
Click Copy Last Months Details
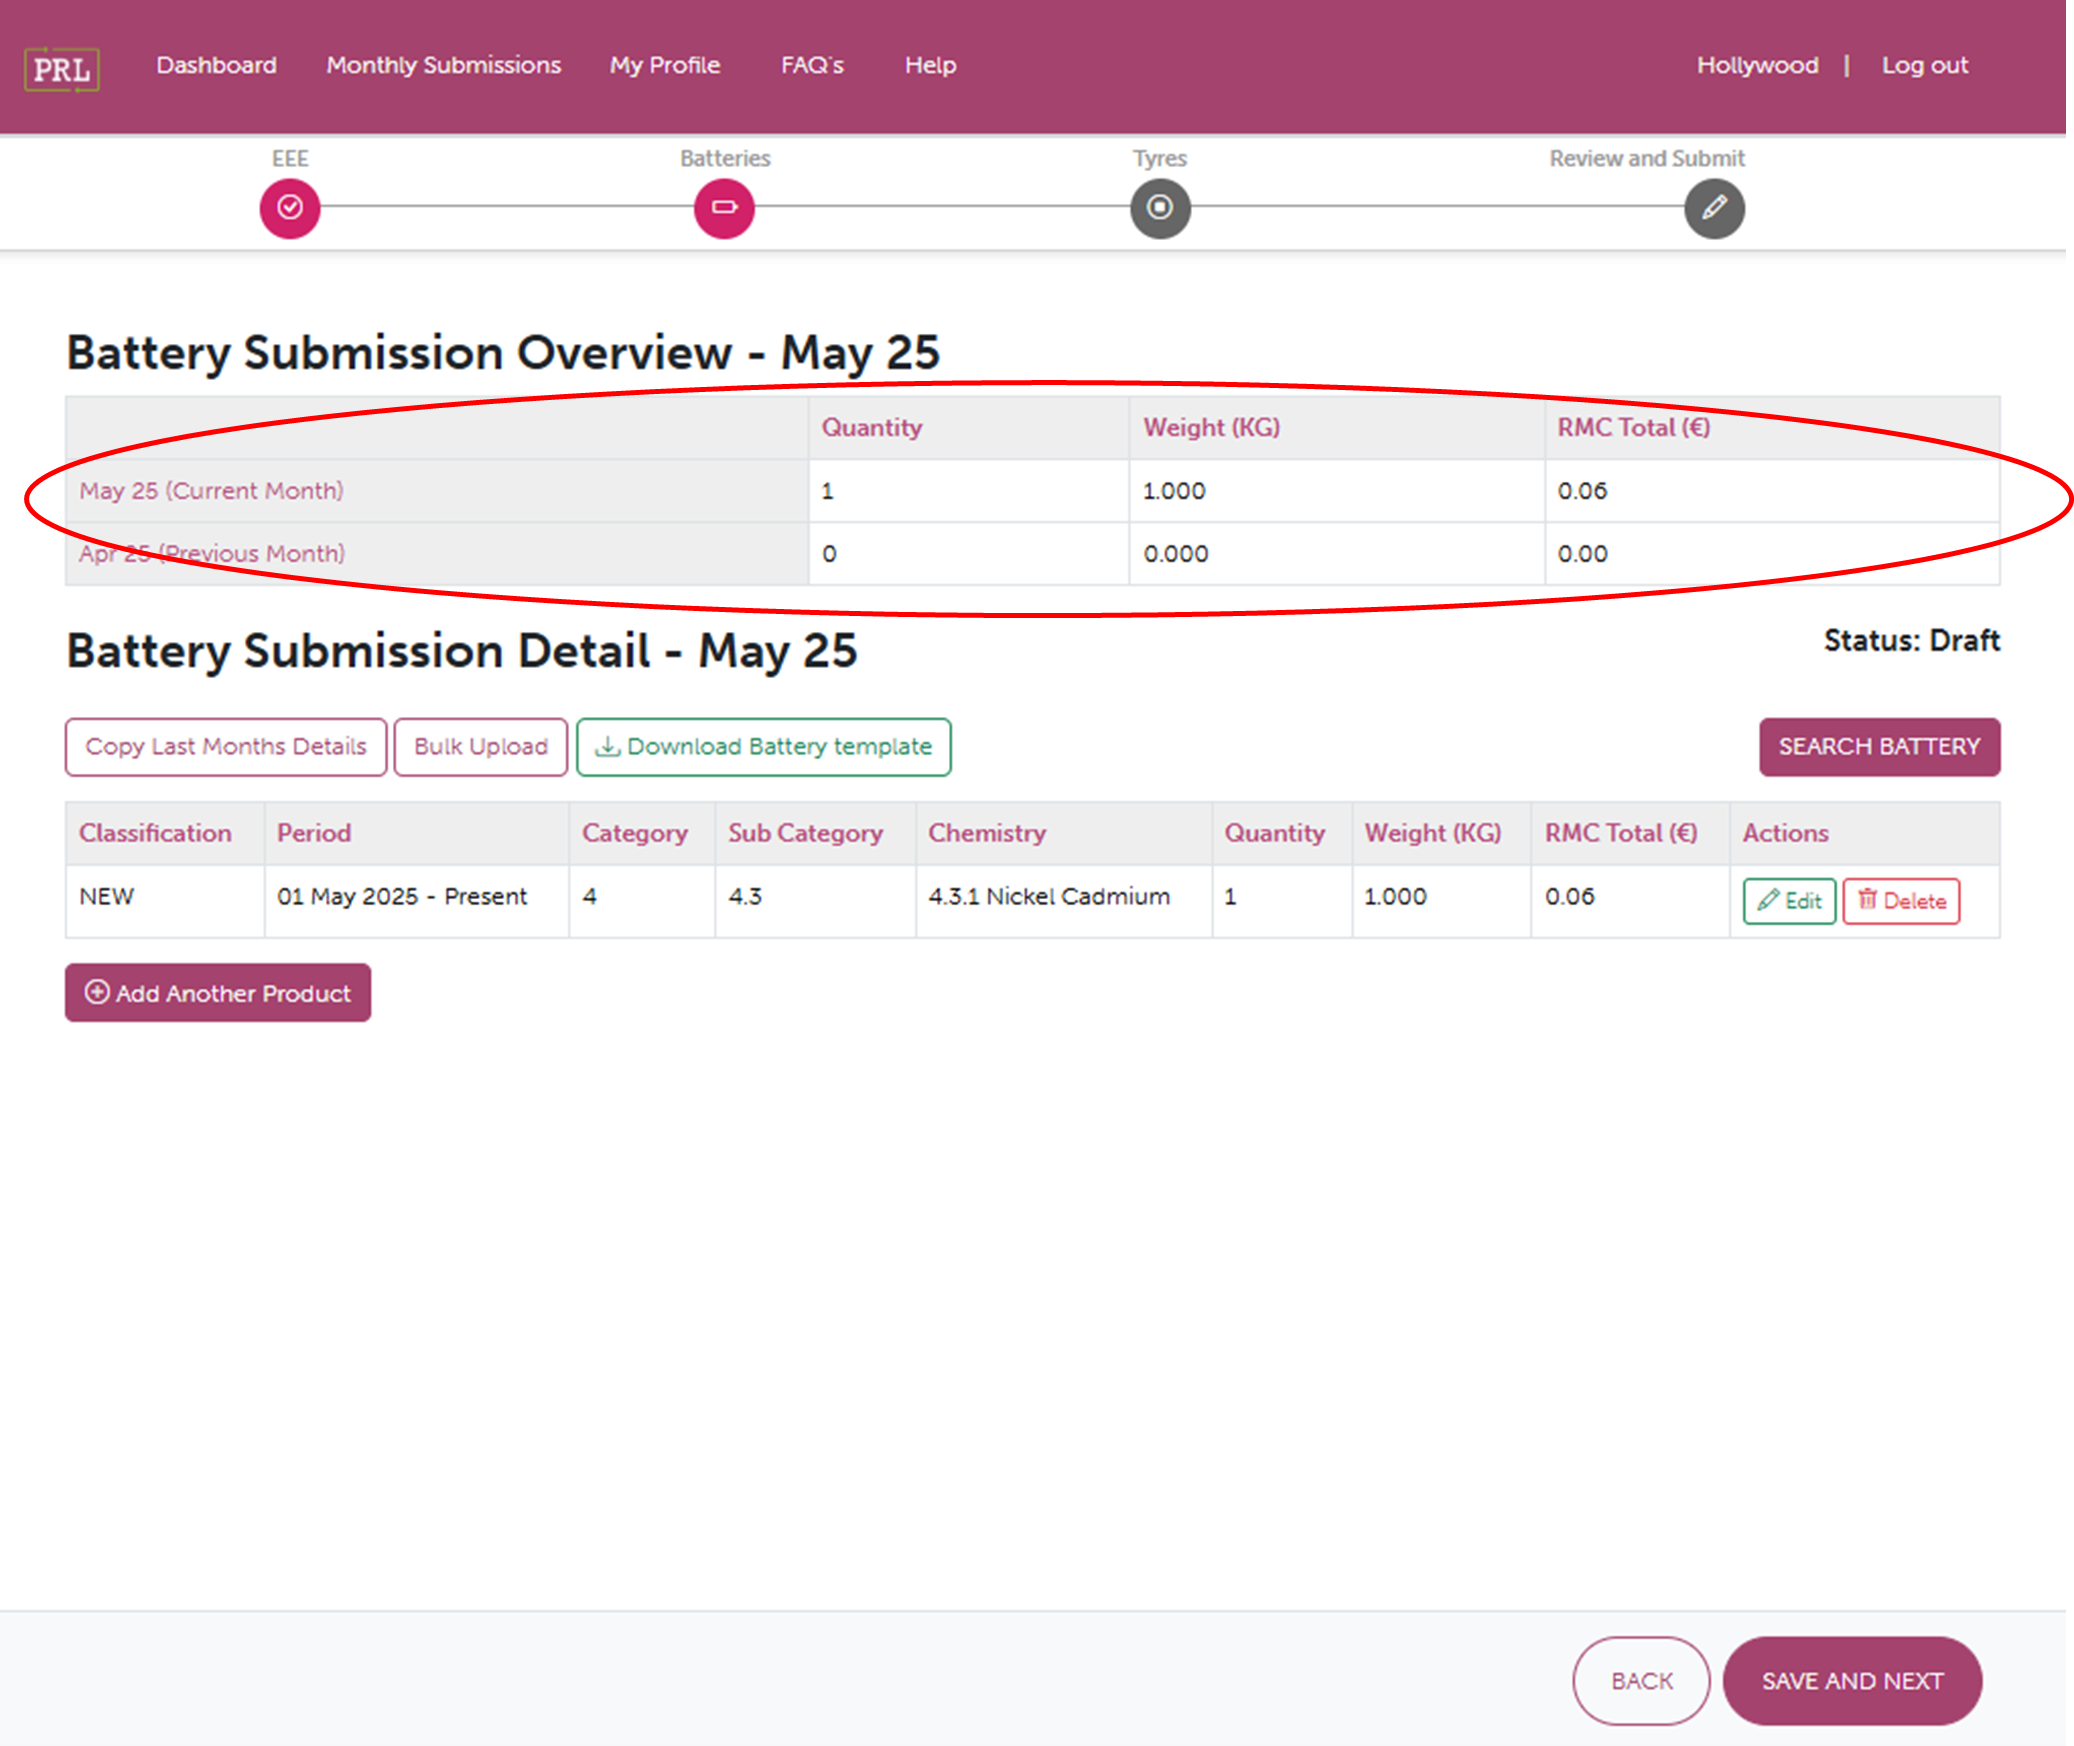click(225, 746)
